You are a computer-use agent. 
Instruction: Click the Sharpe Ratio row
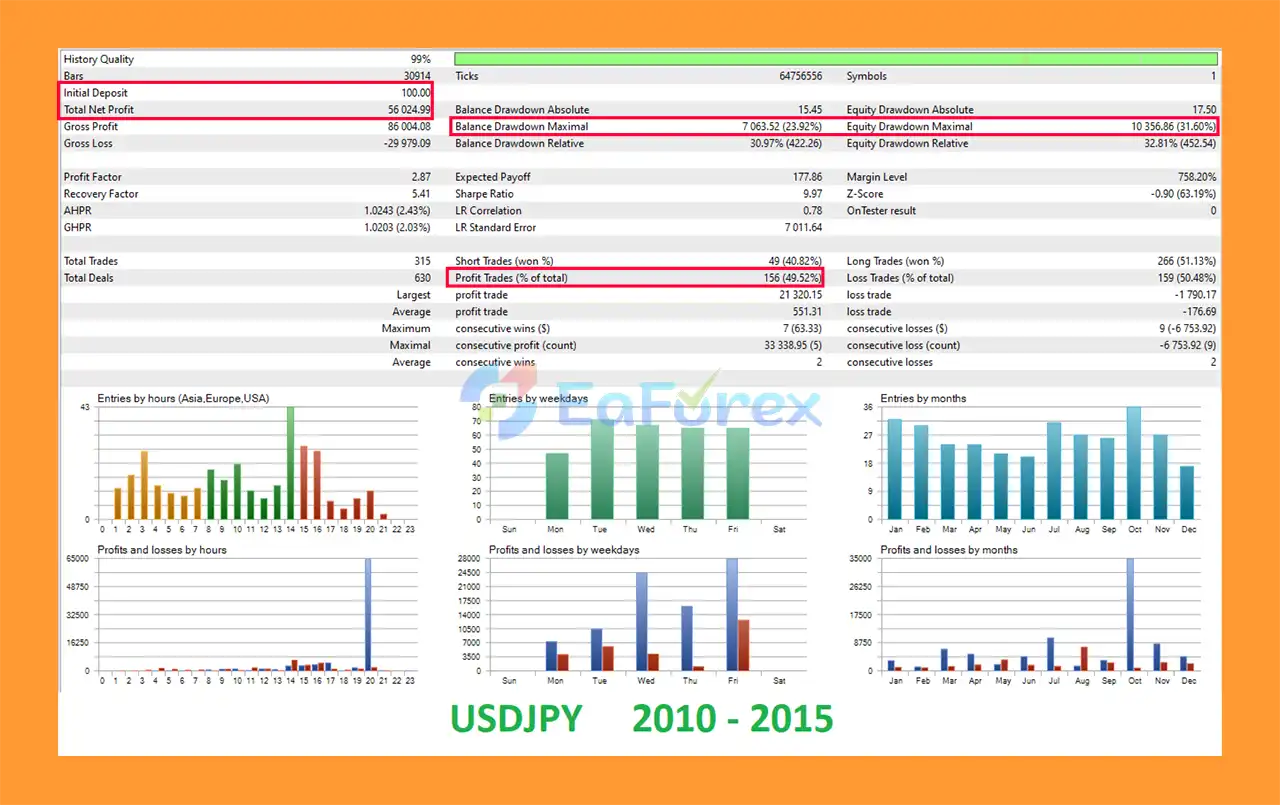[638, 194]
